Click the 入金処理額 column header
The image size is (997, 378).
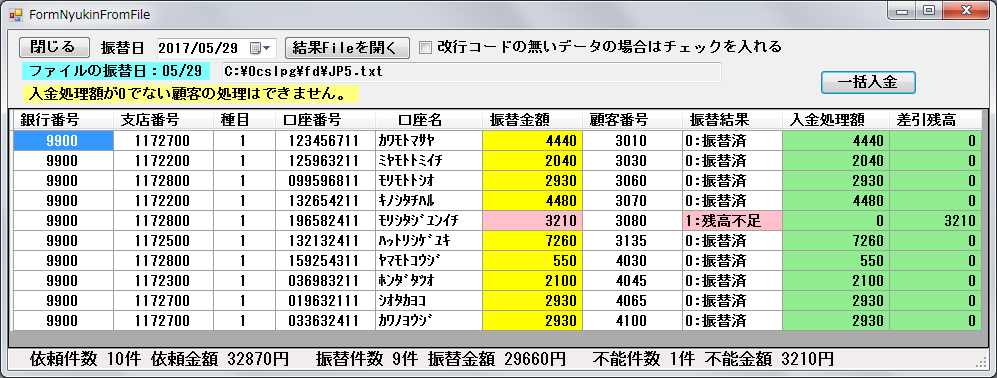pyautogui.click(x=835, y=120)
